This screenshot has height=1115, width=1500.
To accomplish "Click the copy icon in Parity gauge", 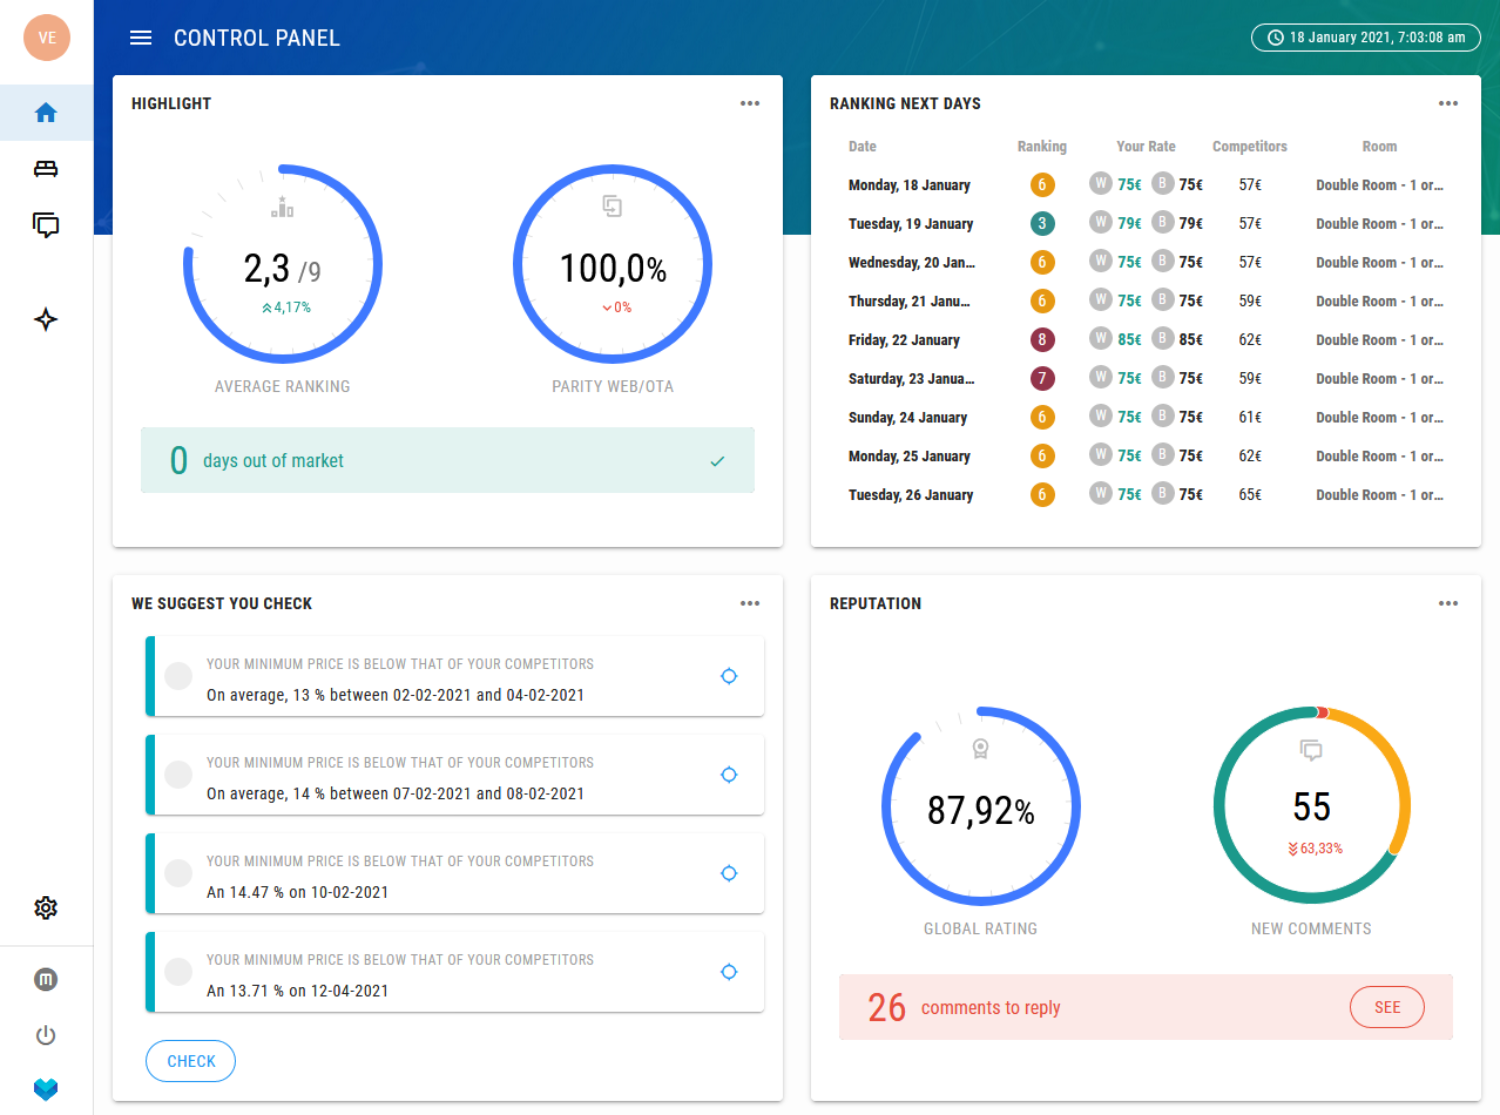I will (612, 206).
